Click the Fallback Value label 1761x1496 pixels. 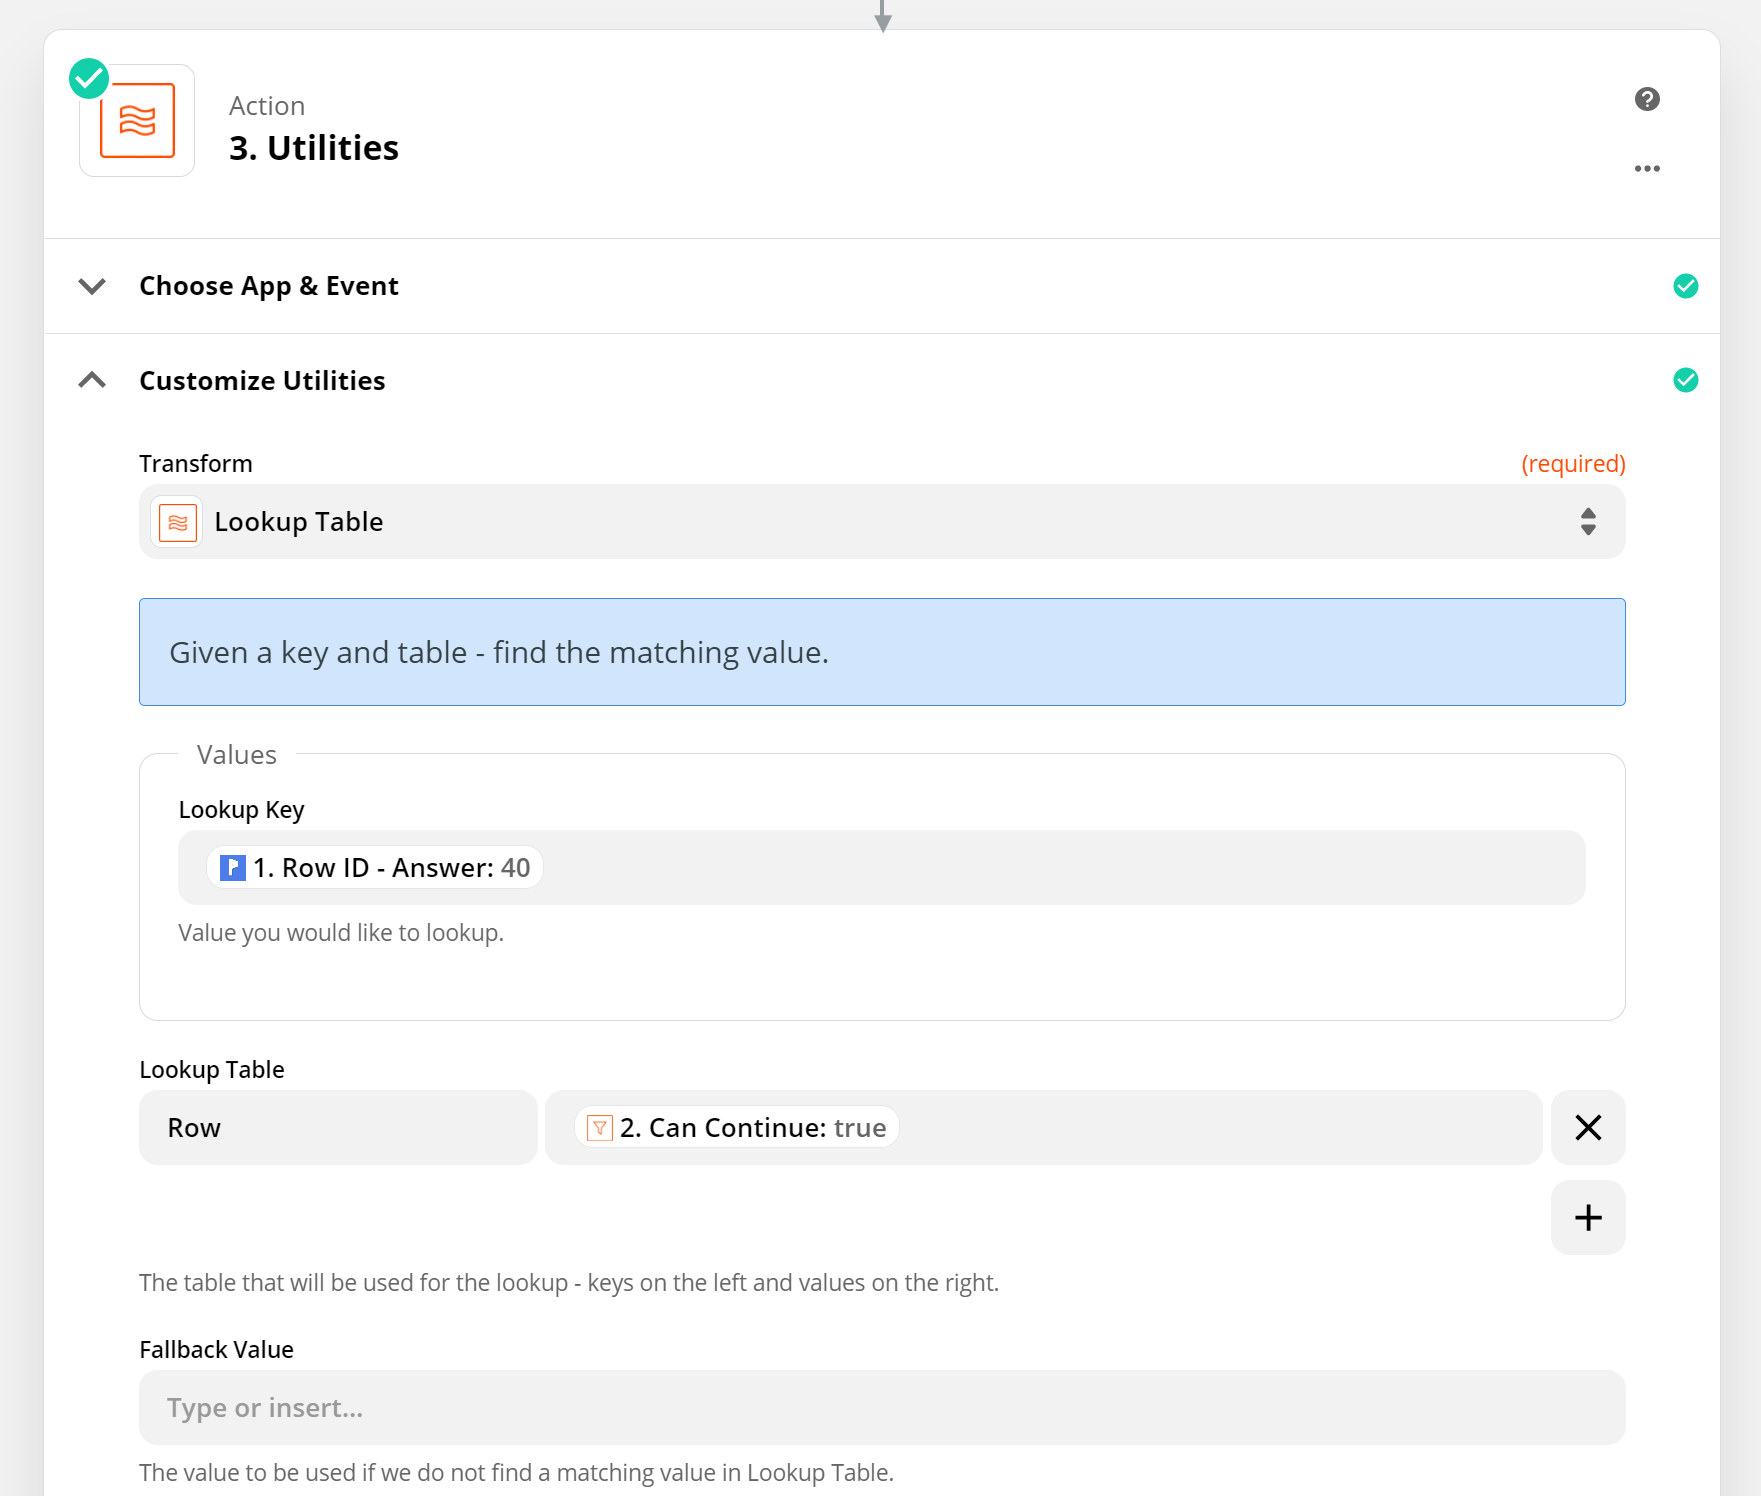216,1350
